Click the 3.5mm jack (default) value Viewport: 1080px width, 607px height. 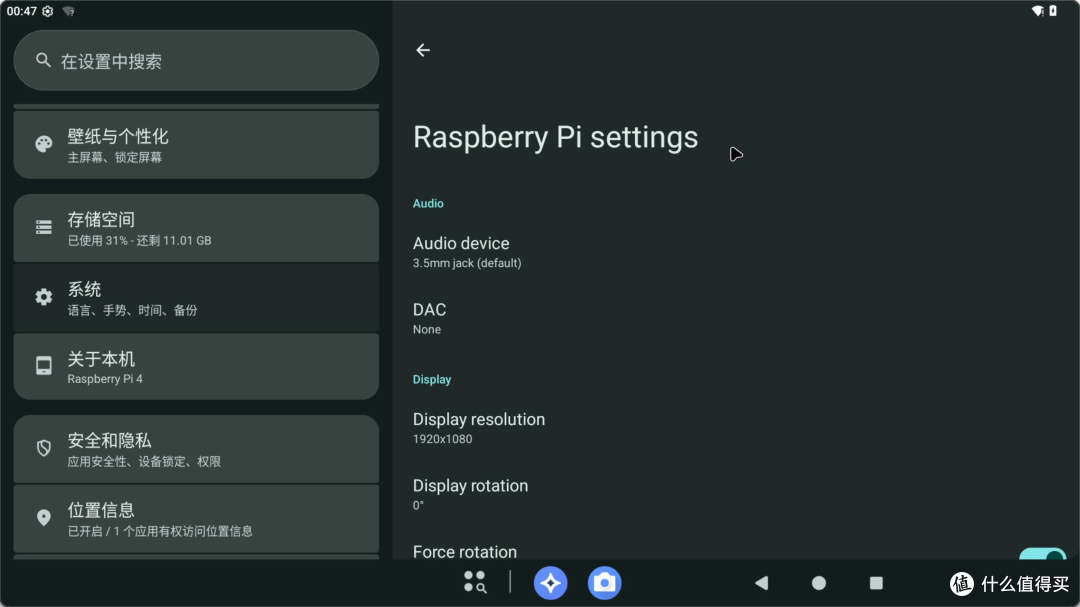coord(467,263)
